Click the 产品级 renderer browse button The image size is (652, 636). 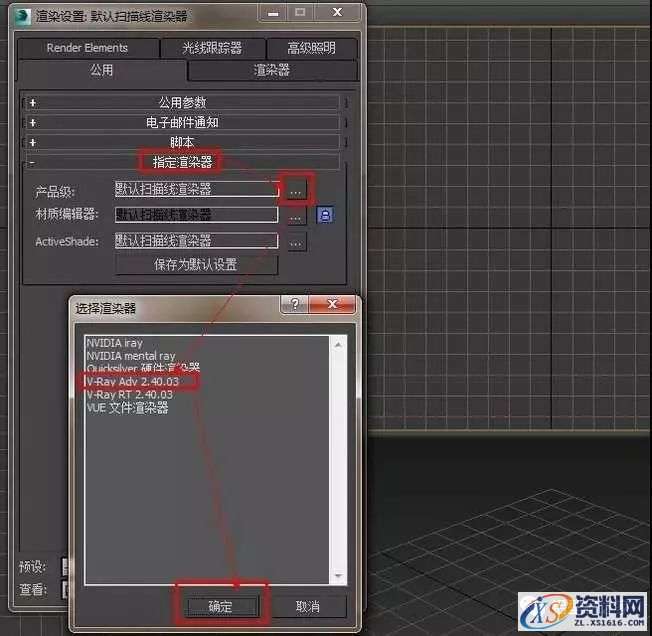pyautogui.click(x=296, y=190)
